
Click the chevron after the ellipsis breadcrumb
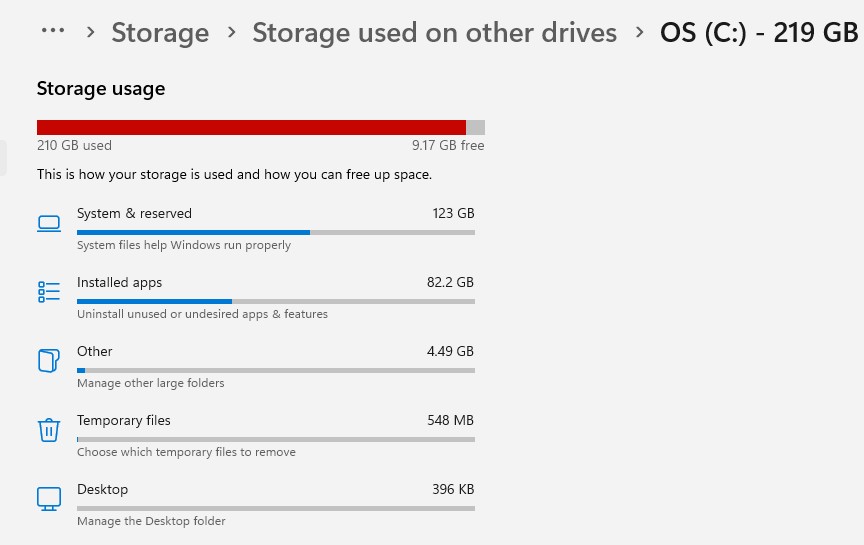click(90, 33)
